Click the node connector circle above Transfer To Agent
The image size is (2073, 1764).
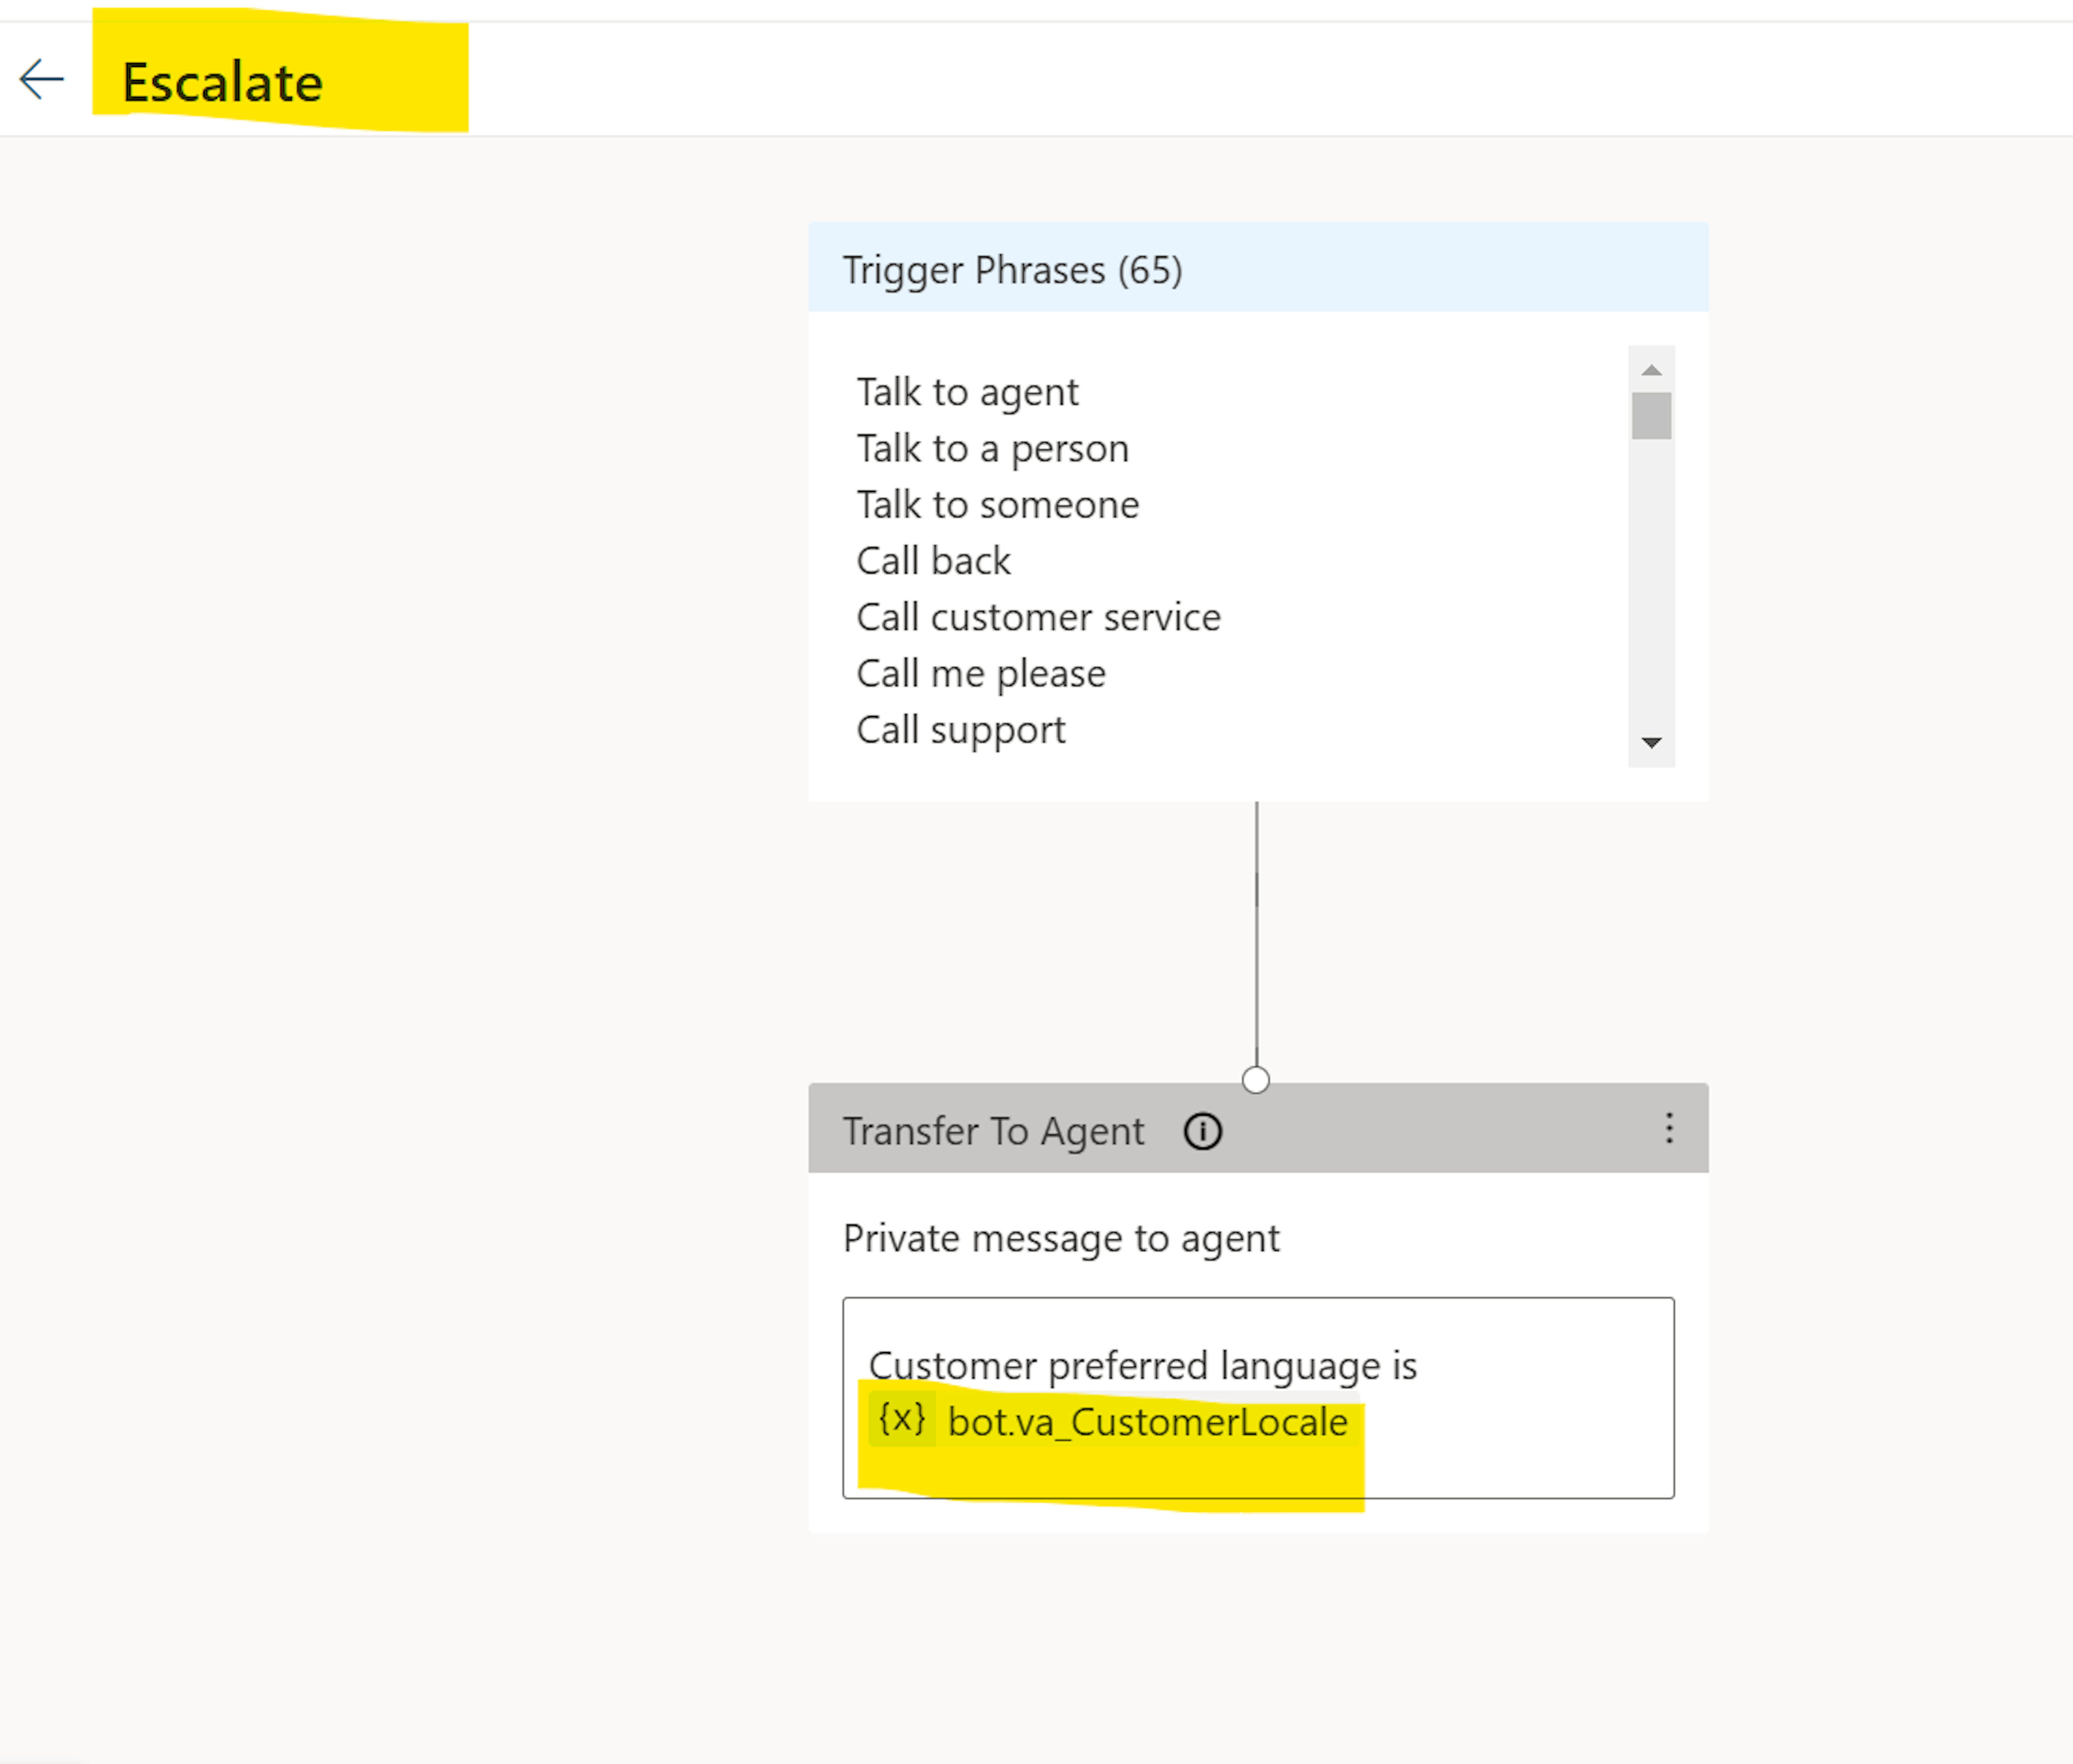[1255, 1080]
